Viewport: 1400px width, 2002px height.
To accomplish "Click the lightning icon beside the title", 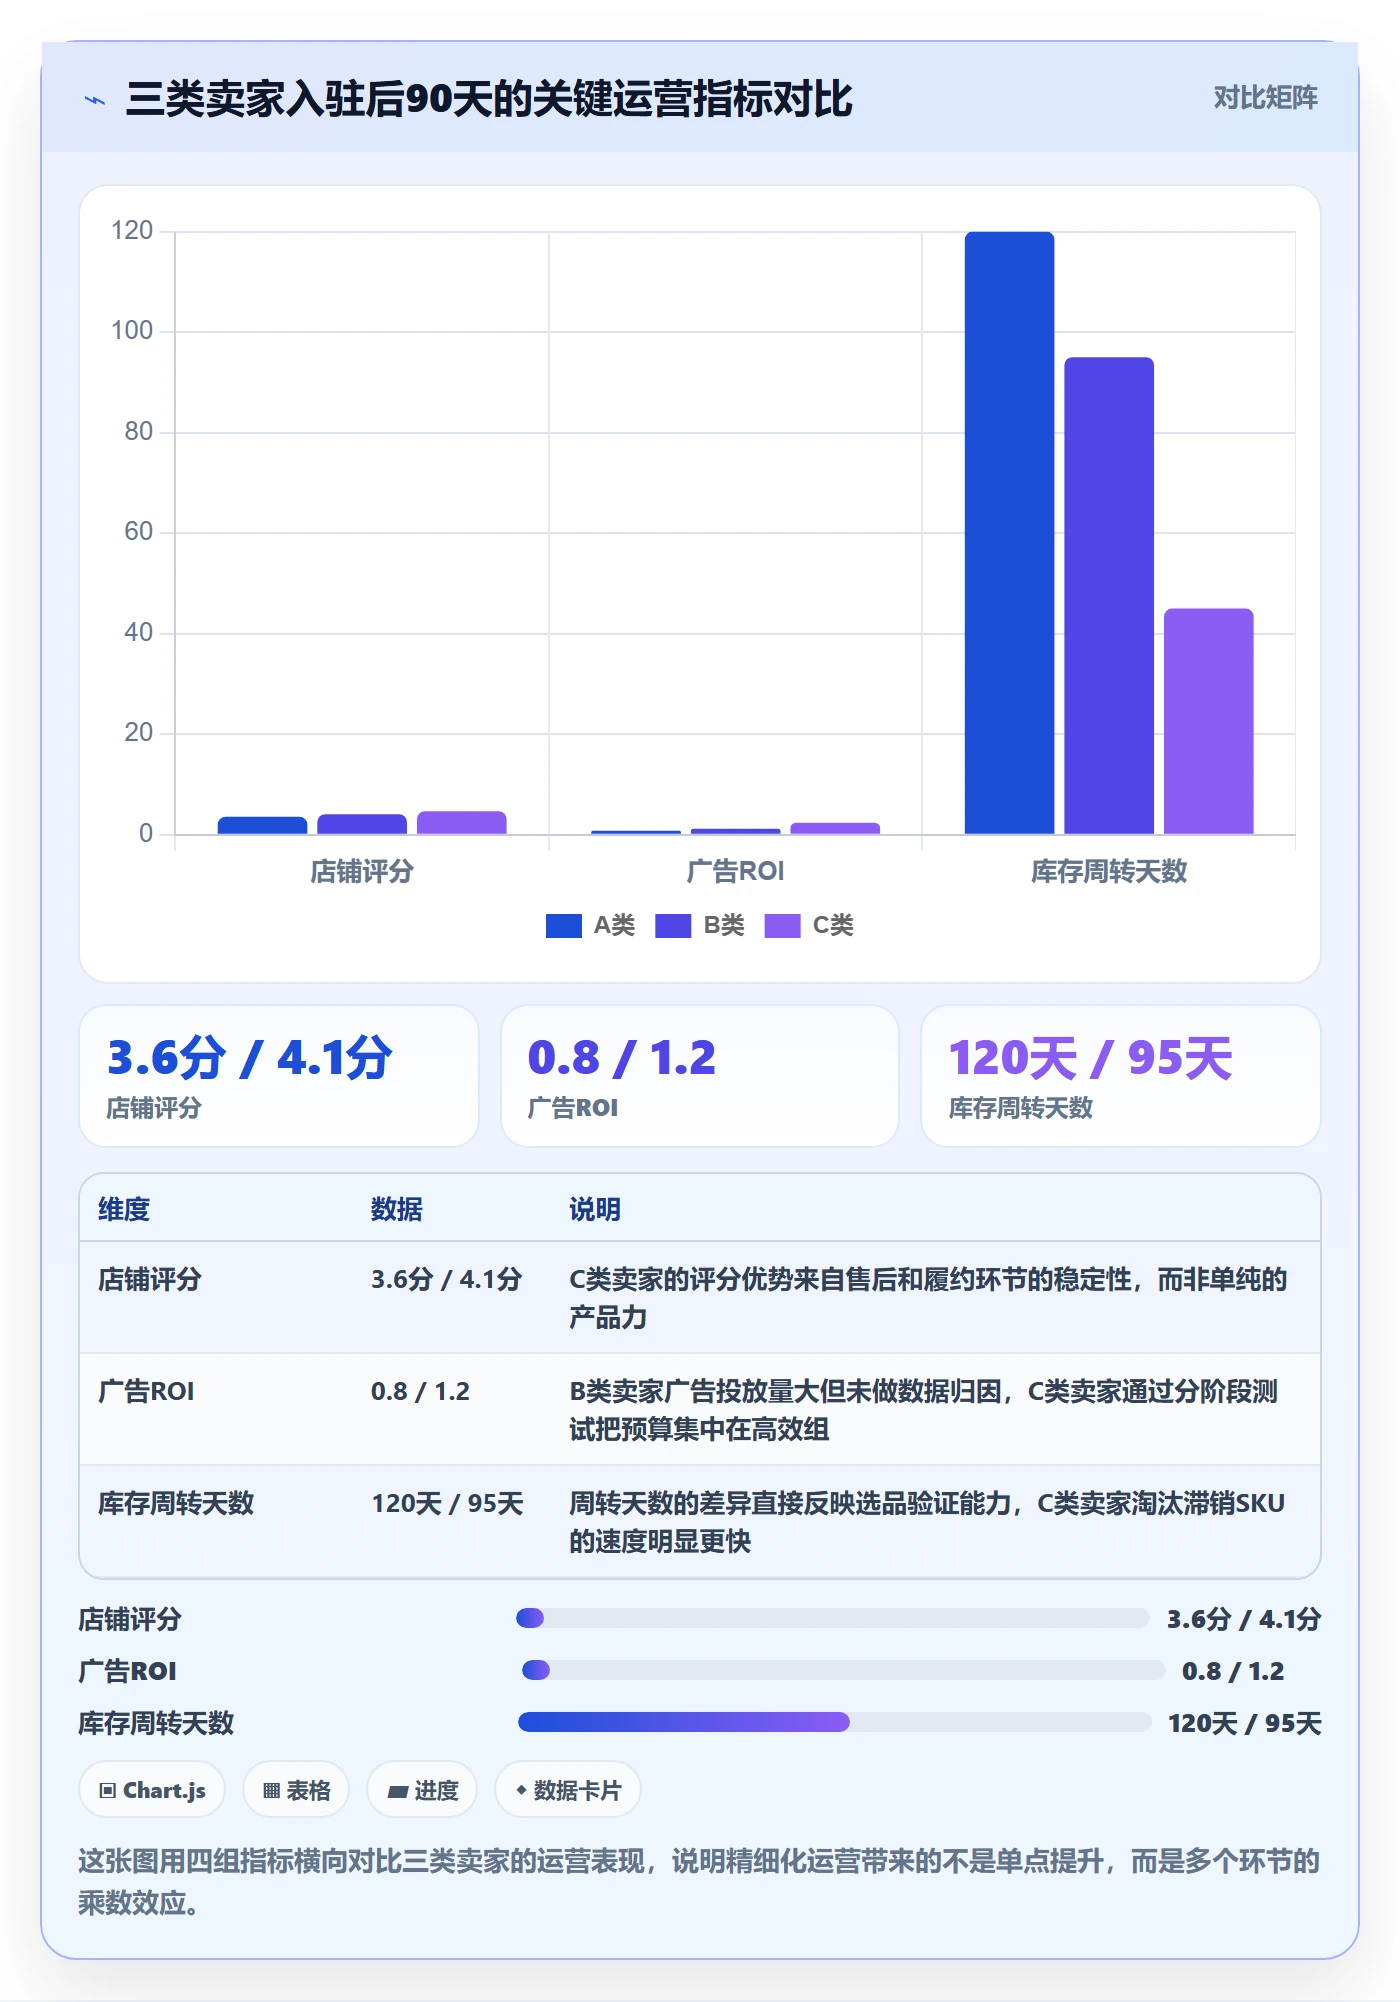I will point(95,100).
